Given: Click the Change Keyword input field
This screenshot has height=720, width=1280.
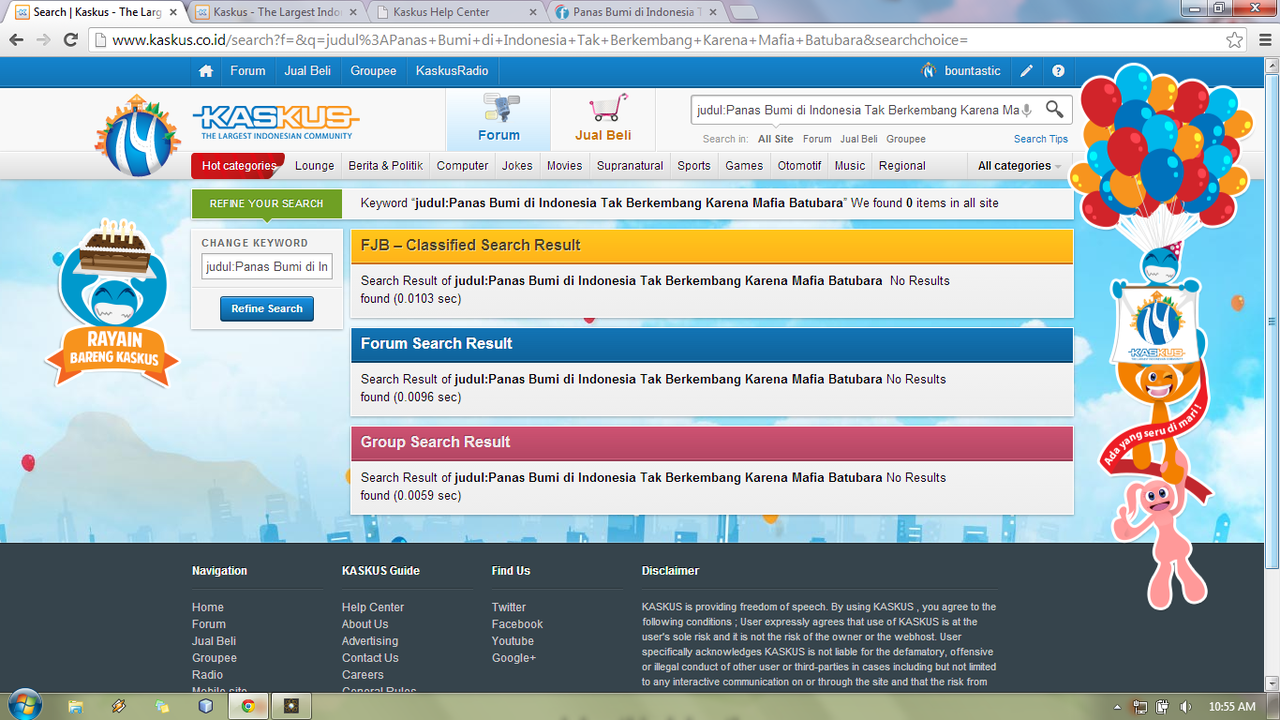Looking at the screenshot, I should tap(267, 267).
